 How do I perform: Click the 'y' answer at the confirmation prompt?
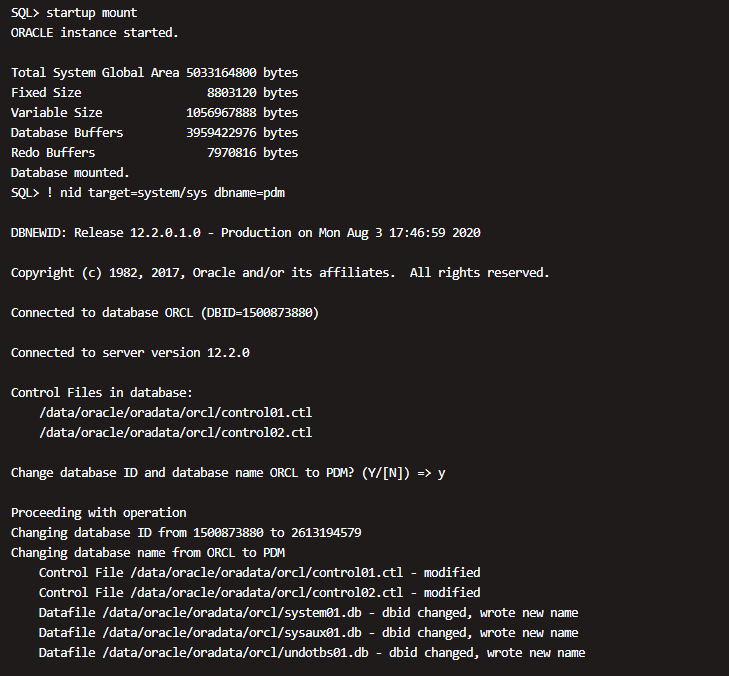442,472
